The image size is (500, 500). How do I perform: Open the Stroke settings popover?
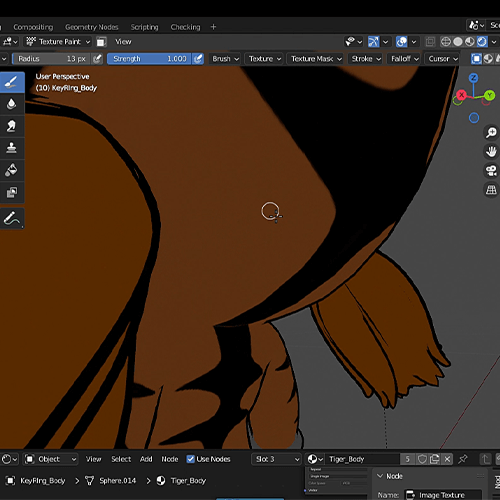click(x=366, y=59)
